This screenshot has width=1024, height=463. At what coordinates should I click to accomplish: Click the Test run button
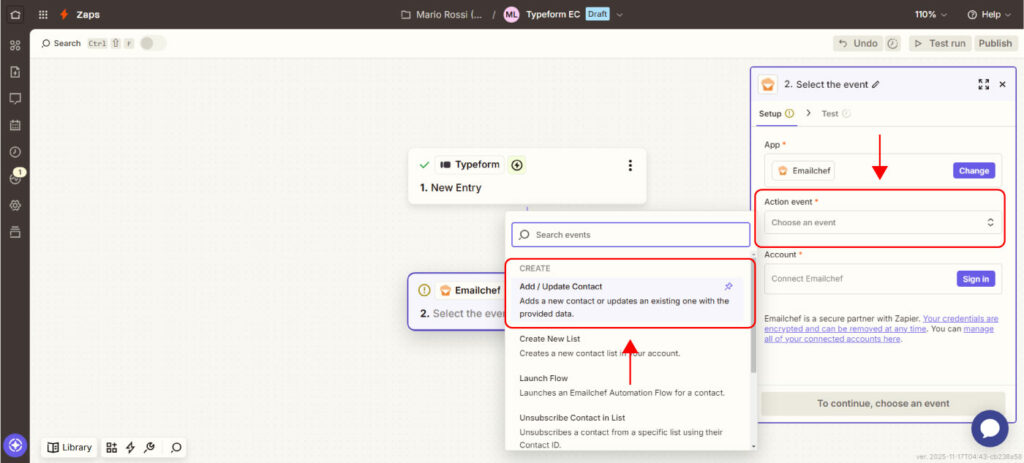coord(940,44)
